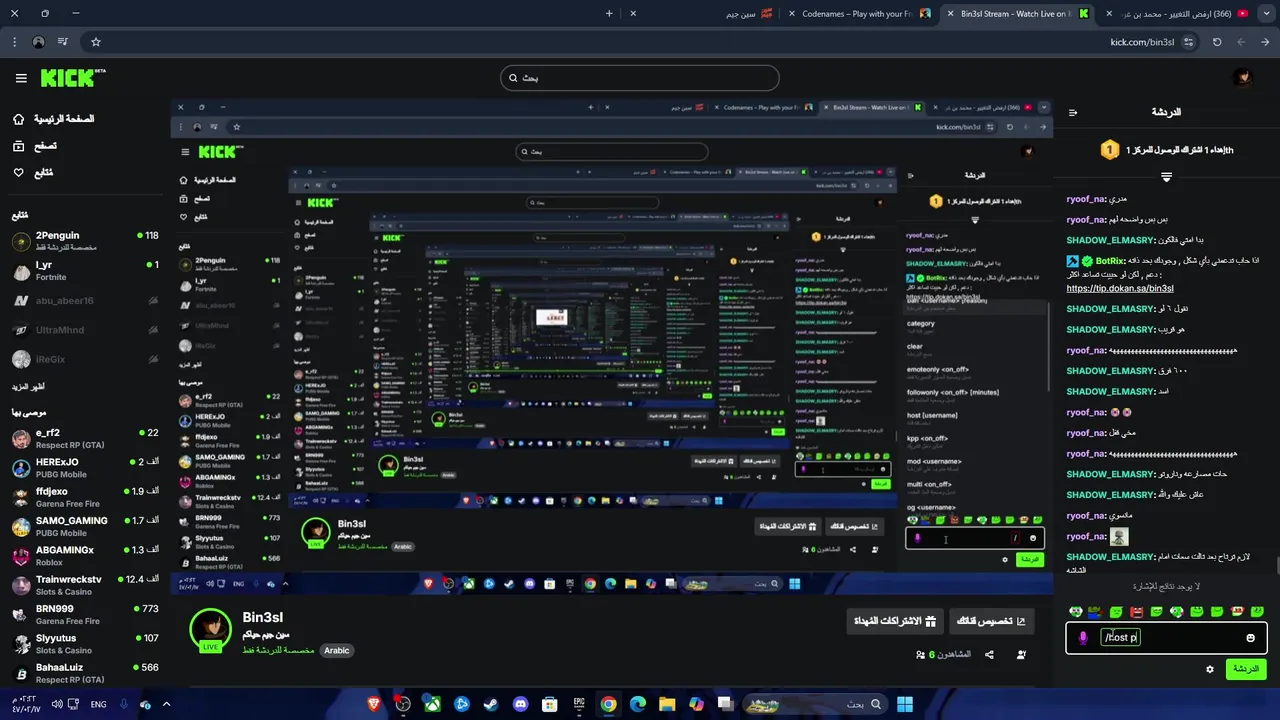Click the Kick search box

640,78
